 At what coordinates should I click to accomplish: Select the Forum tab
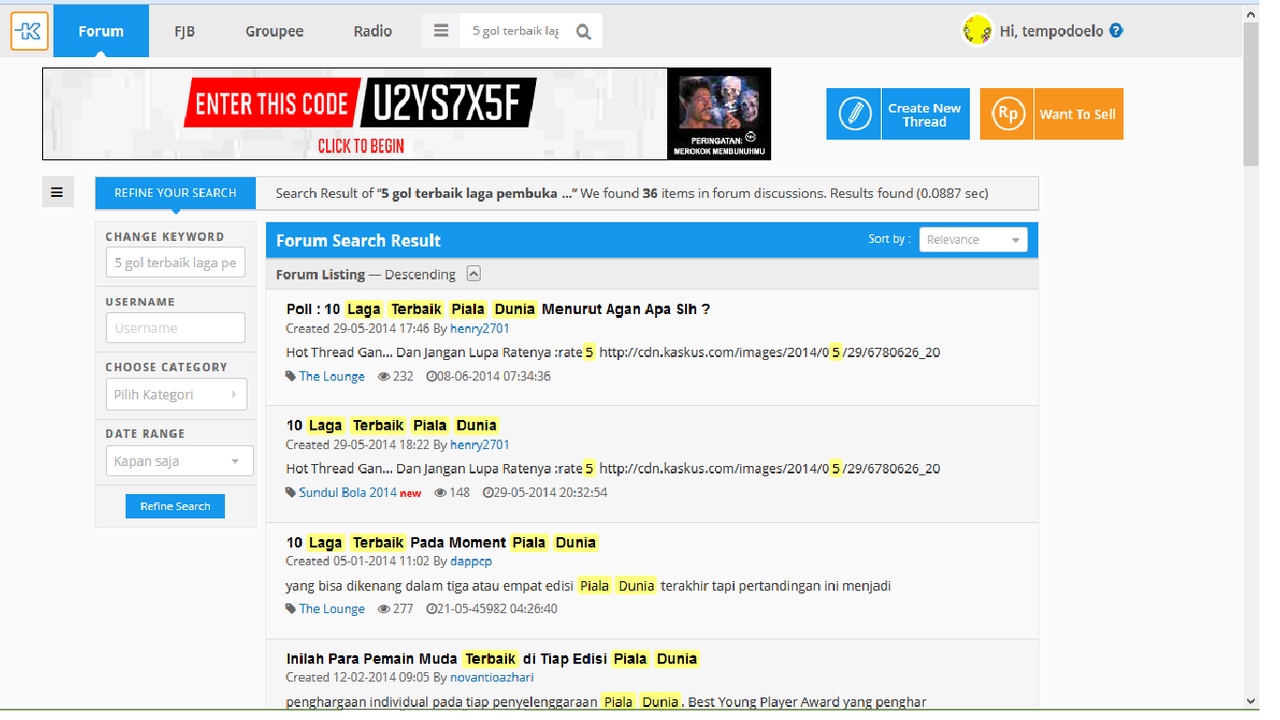click(101, 31)
